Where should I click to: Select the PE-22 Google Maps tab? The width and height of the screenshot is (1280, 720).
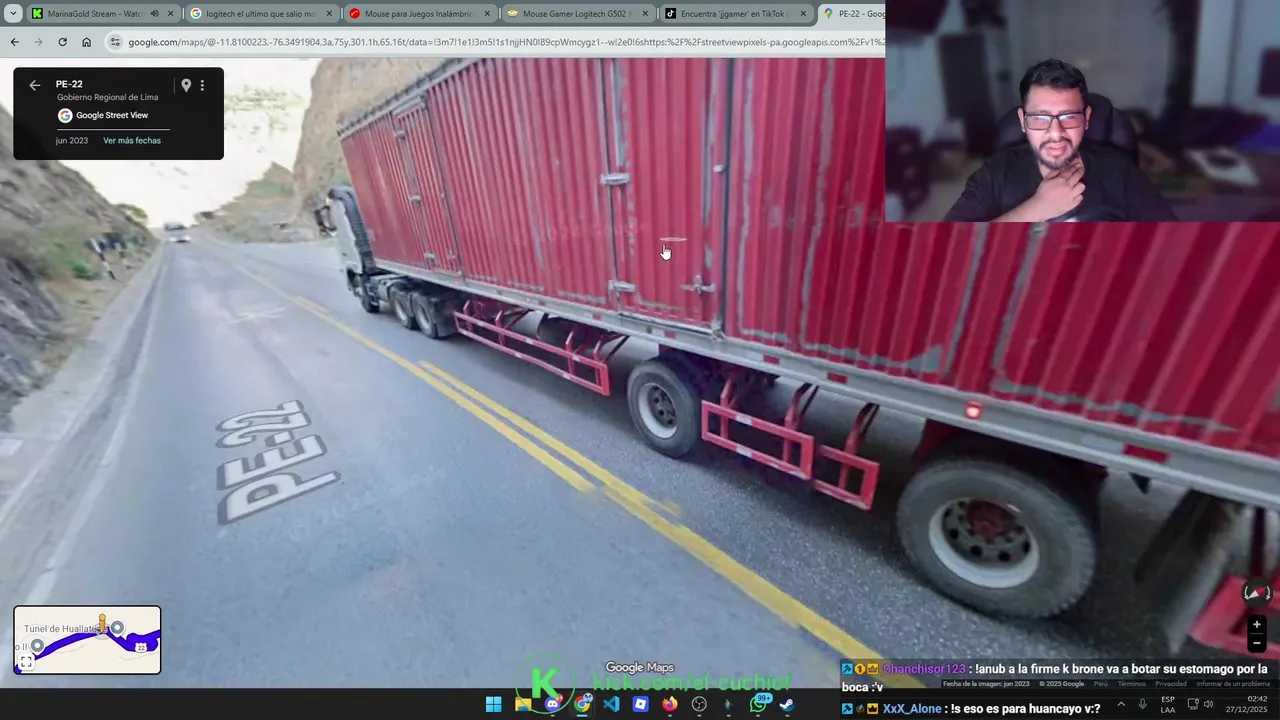(852, 14)
